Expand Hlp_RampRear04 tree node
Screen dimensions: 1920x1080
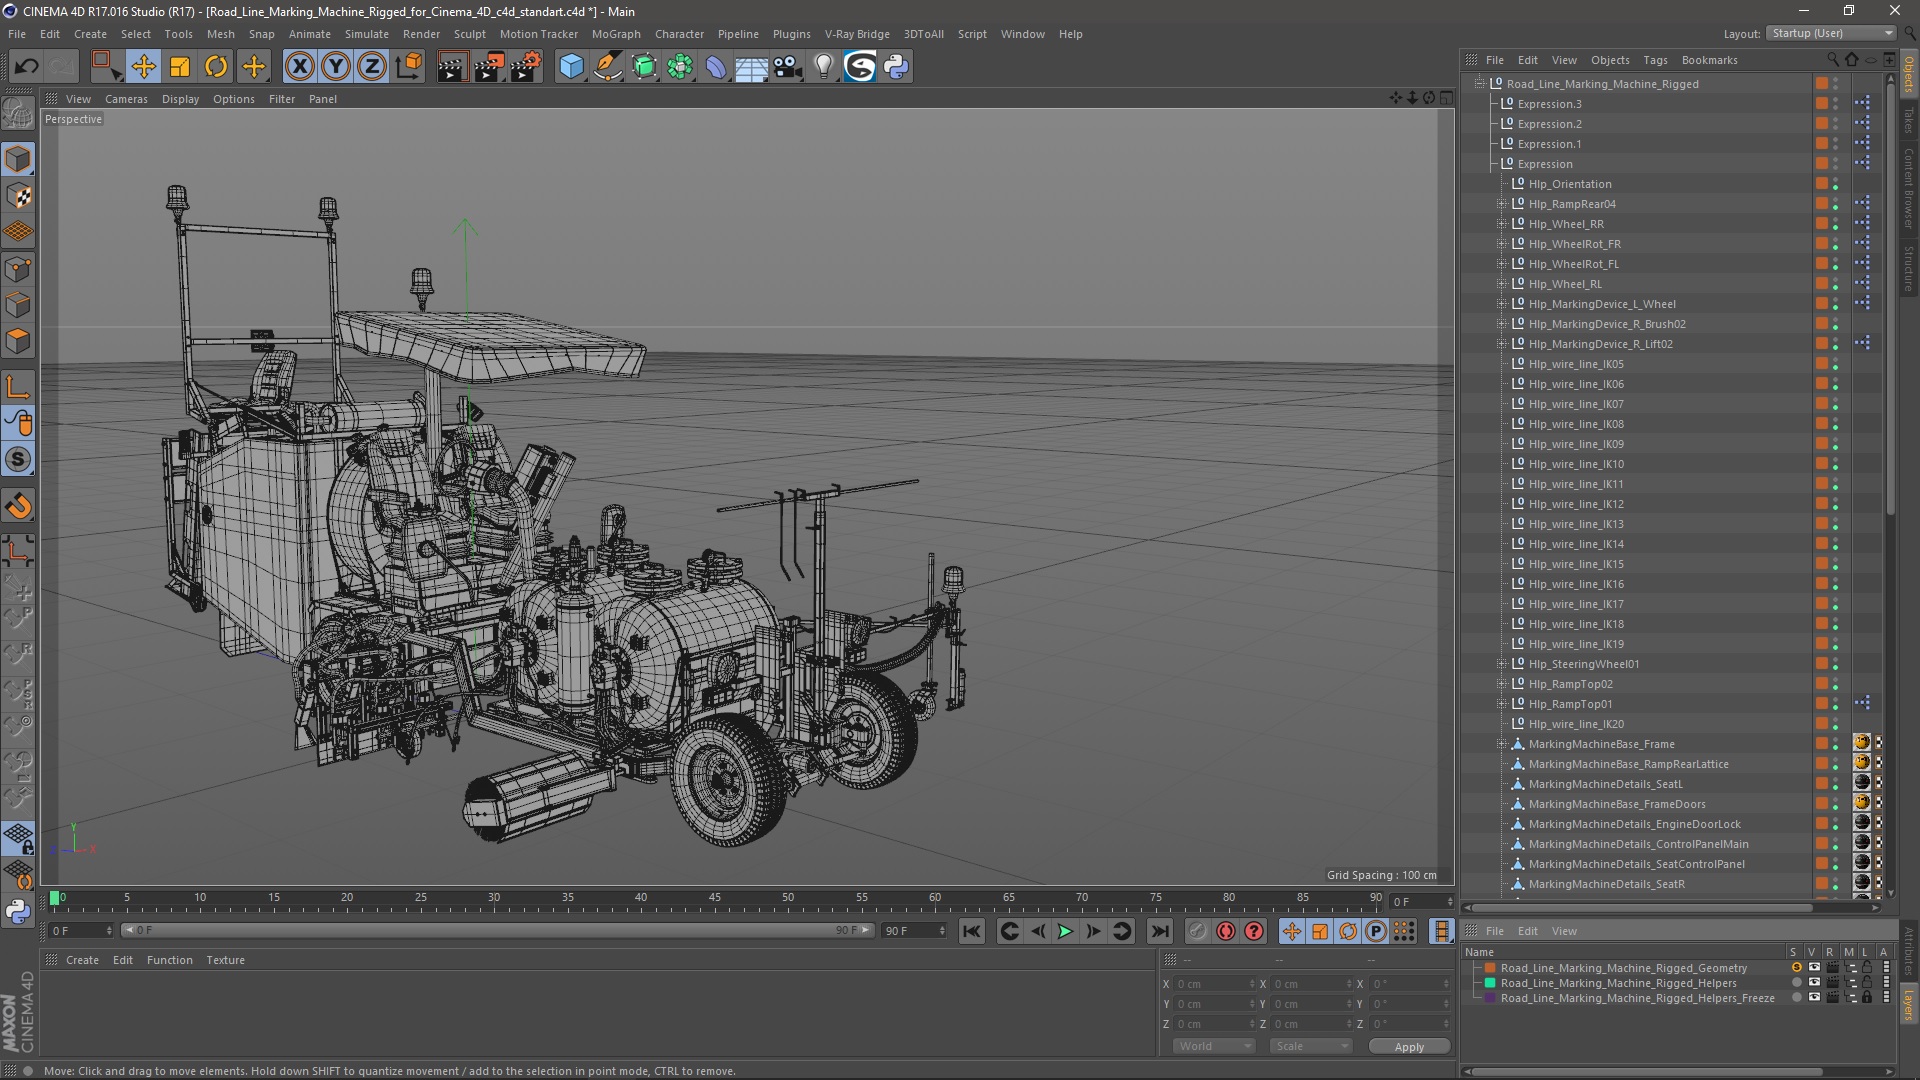click(x=1502, y=204)
